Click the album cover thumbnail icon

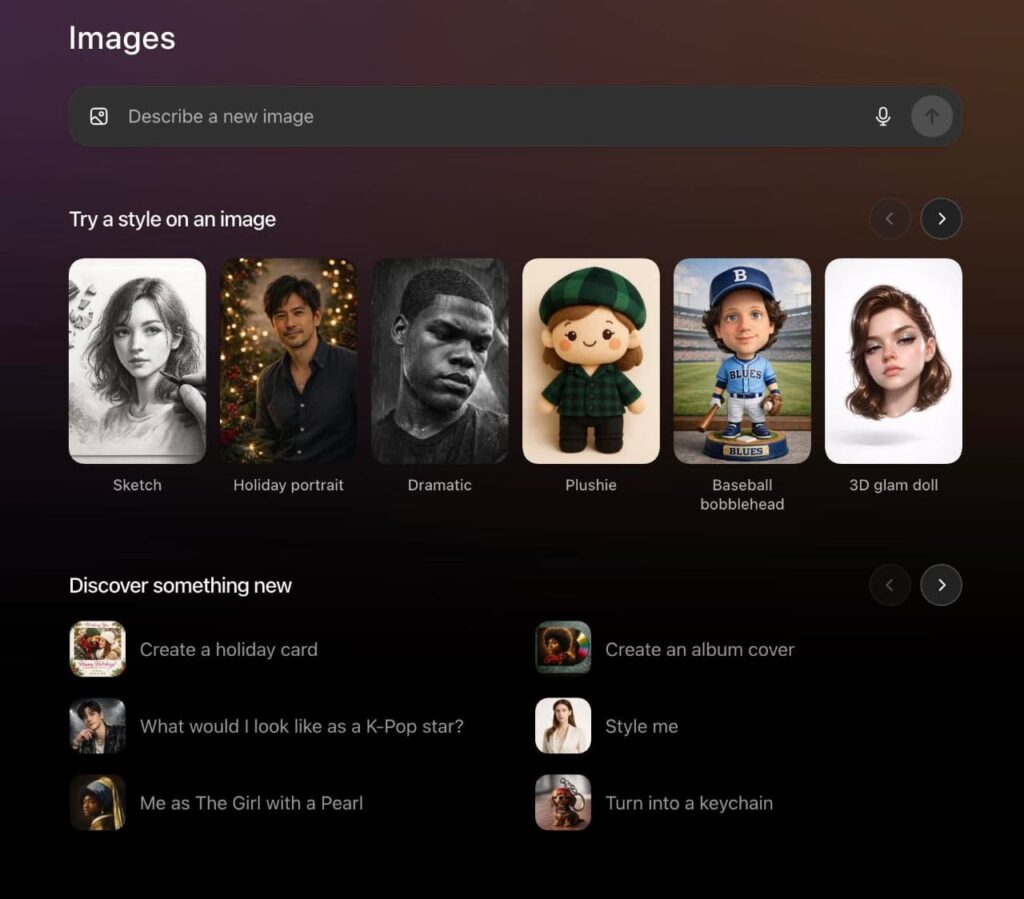point(563,649)
